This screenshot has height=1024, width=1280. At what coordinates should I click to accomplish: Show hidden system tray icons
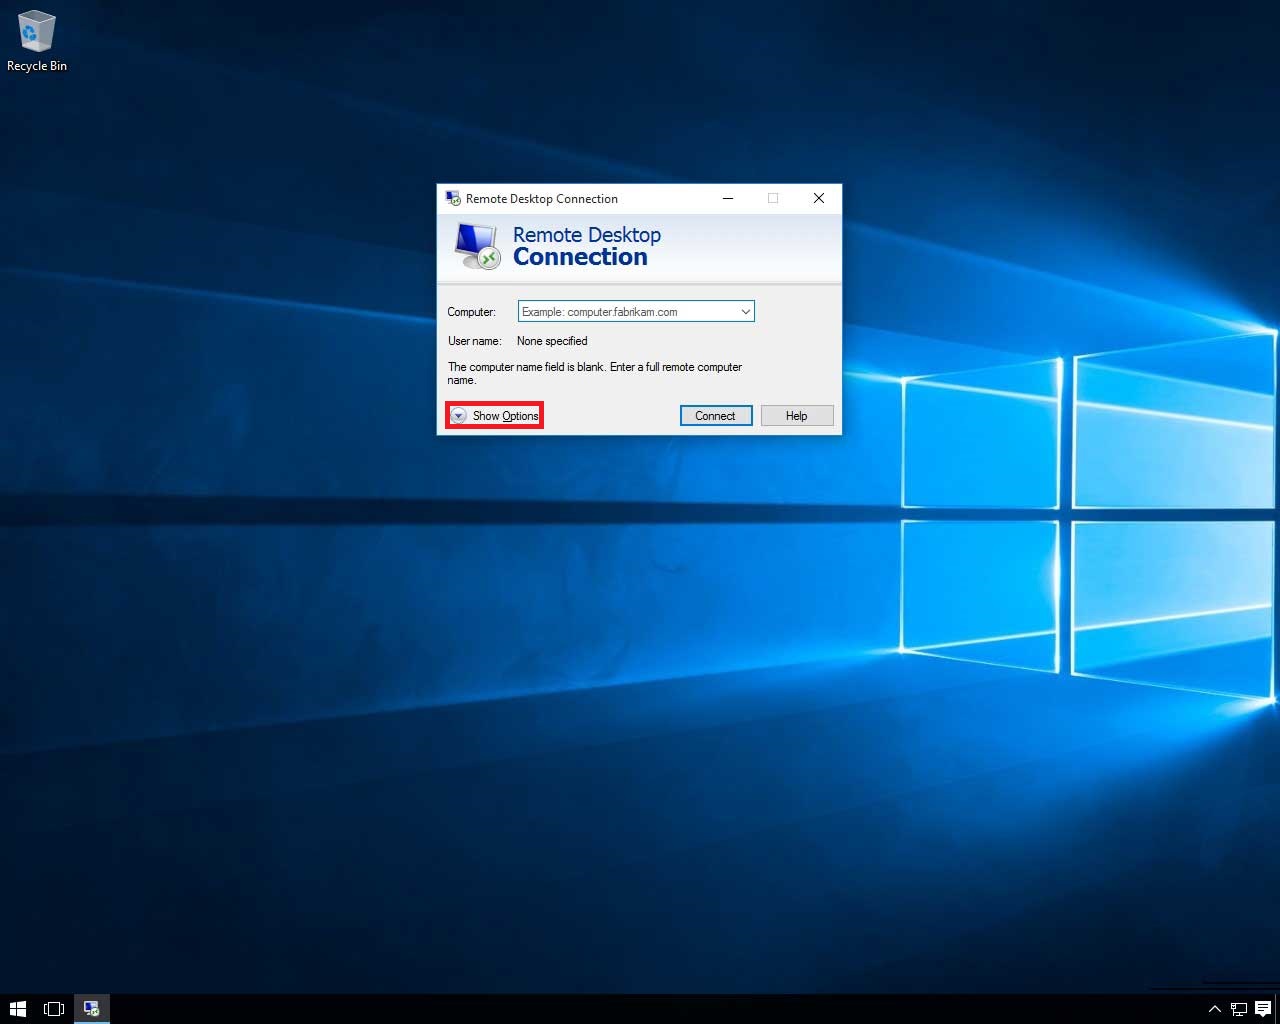(1214, 1009)
